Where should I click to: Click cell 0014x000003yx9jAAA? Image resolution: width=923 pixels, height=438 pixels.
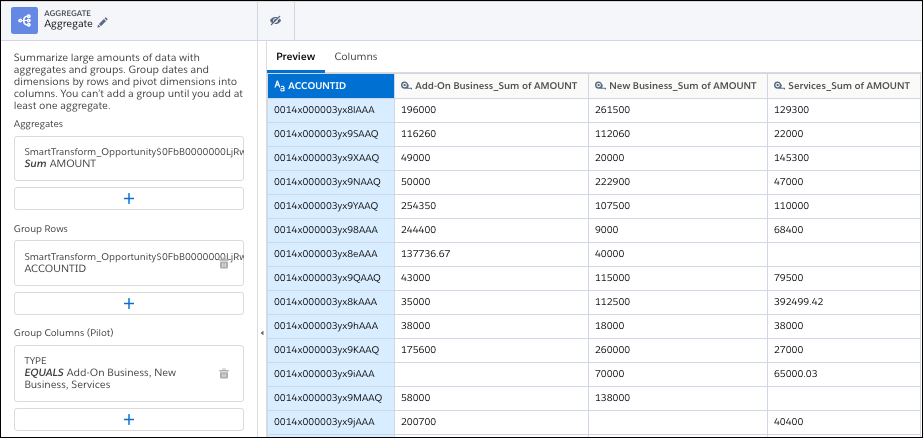pyautogui.click(x=331, y=422)
